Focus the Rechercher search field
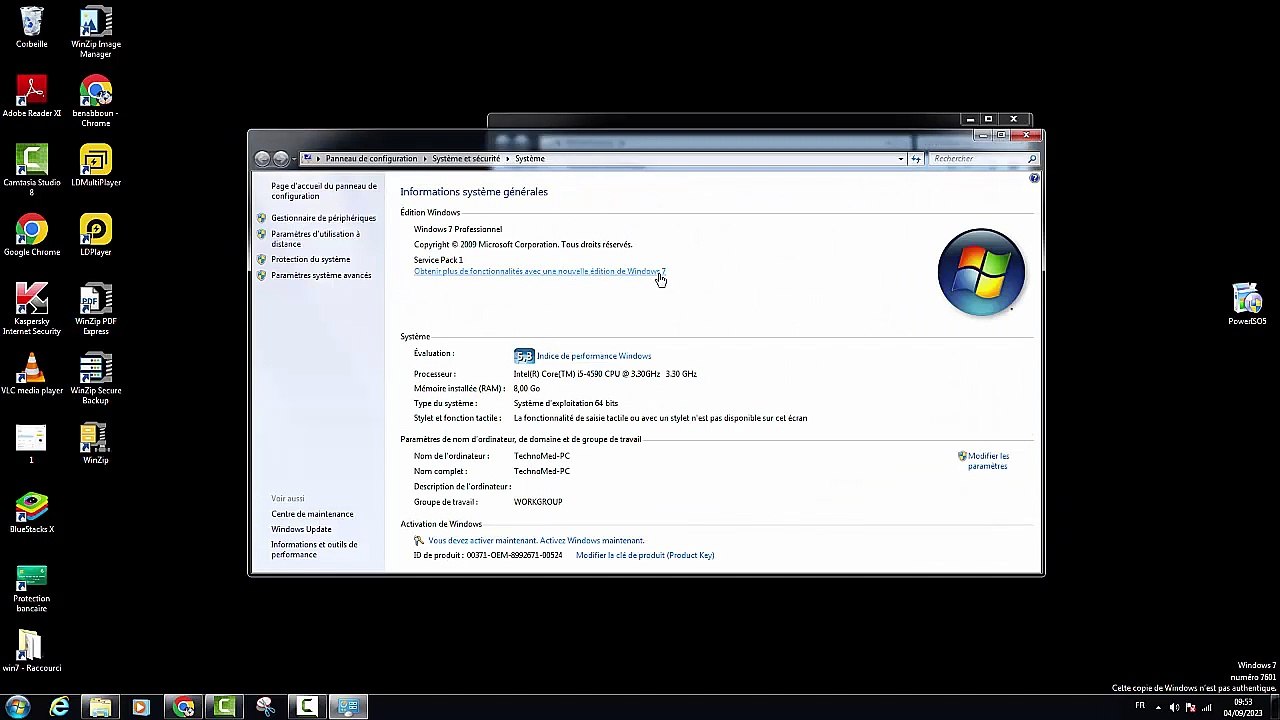The width and height of the screenshot is (1280, 720). 984,158
